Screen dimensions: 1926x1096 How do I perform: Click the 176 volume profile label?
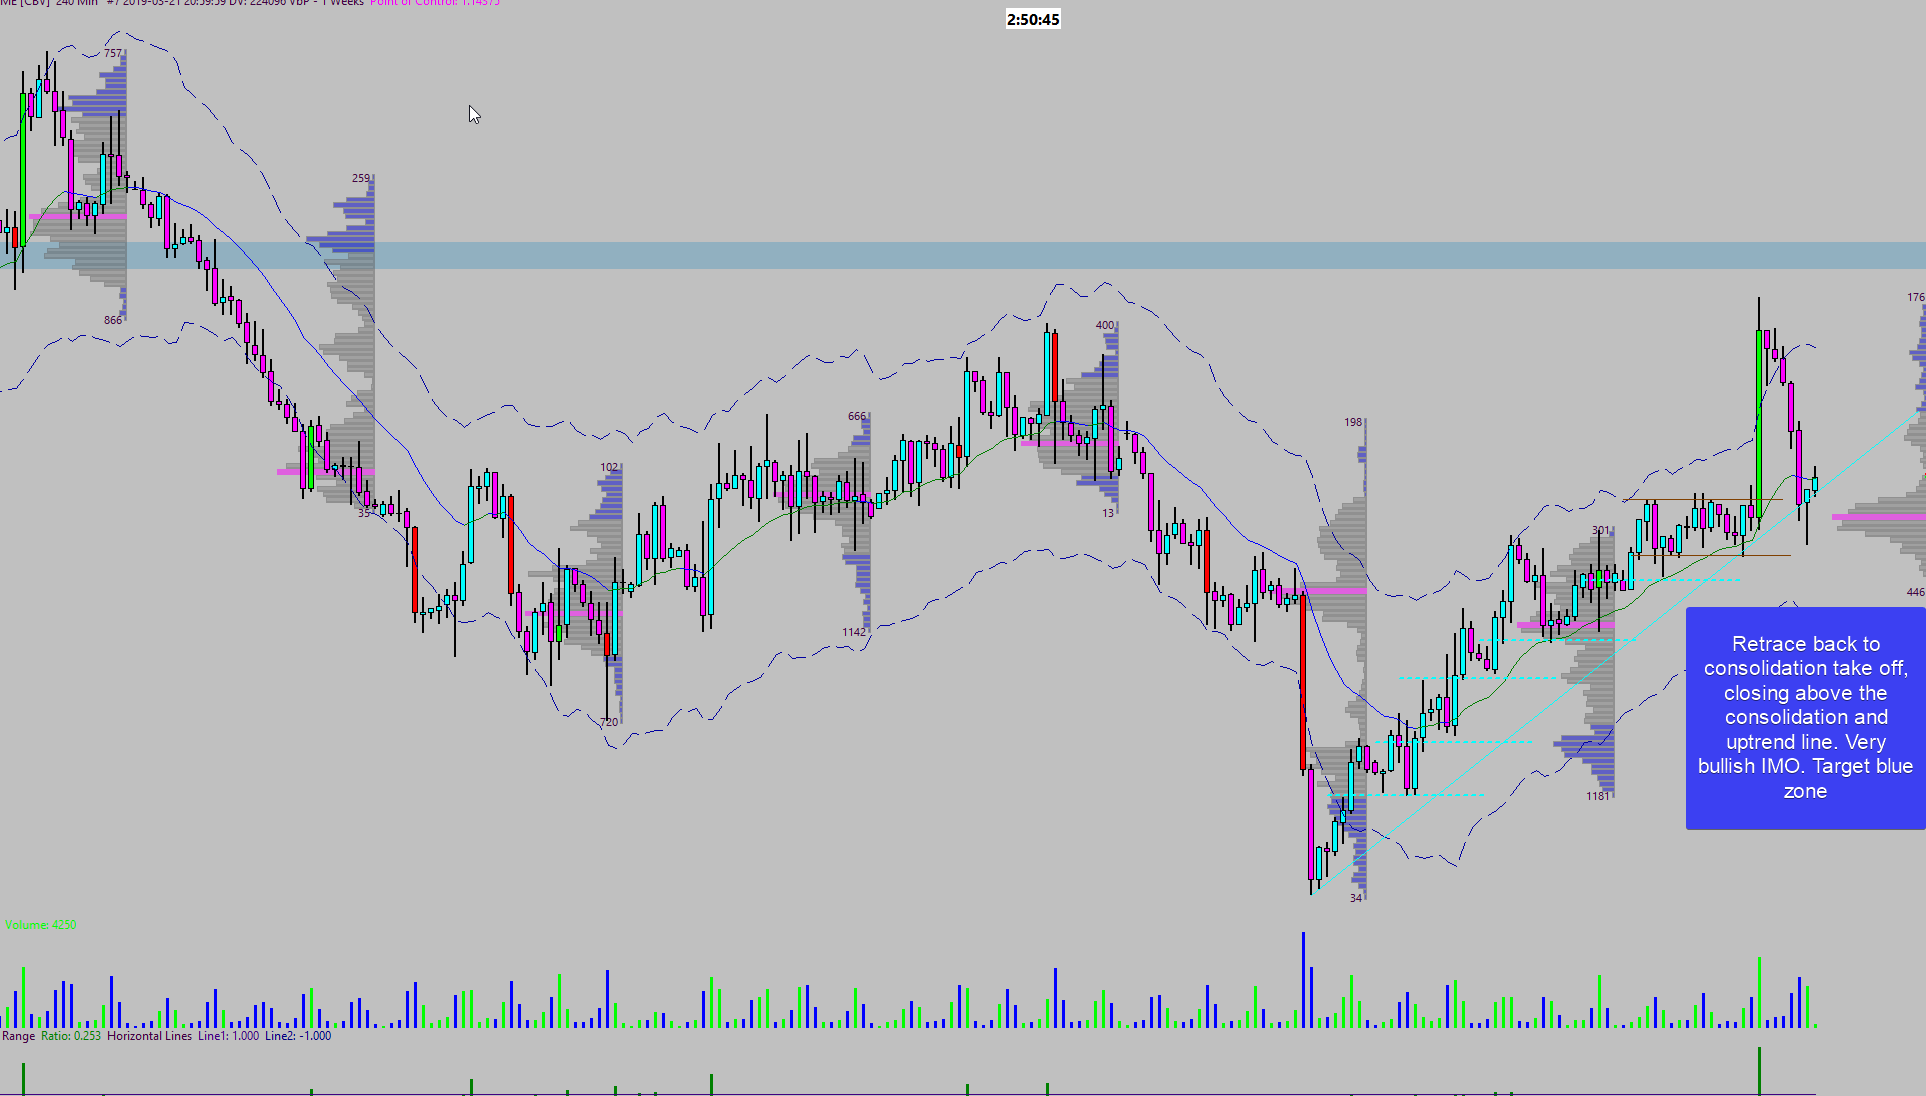(x=1916, y=297)
